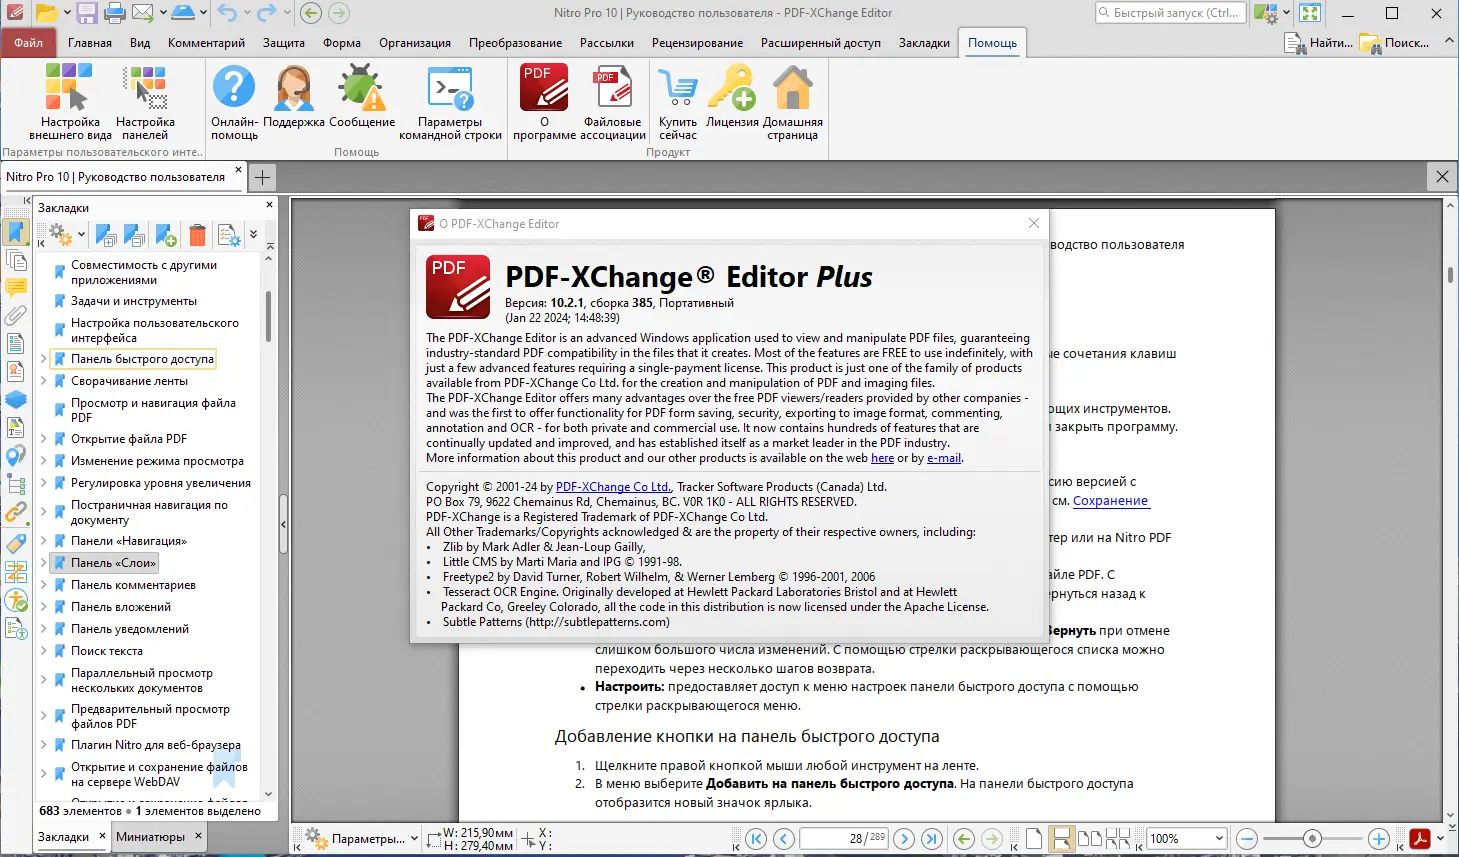
Task: Switch to the Преобразование ribbon tab
Action: click(516, 43)
